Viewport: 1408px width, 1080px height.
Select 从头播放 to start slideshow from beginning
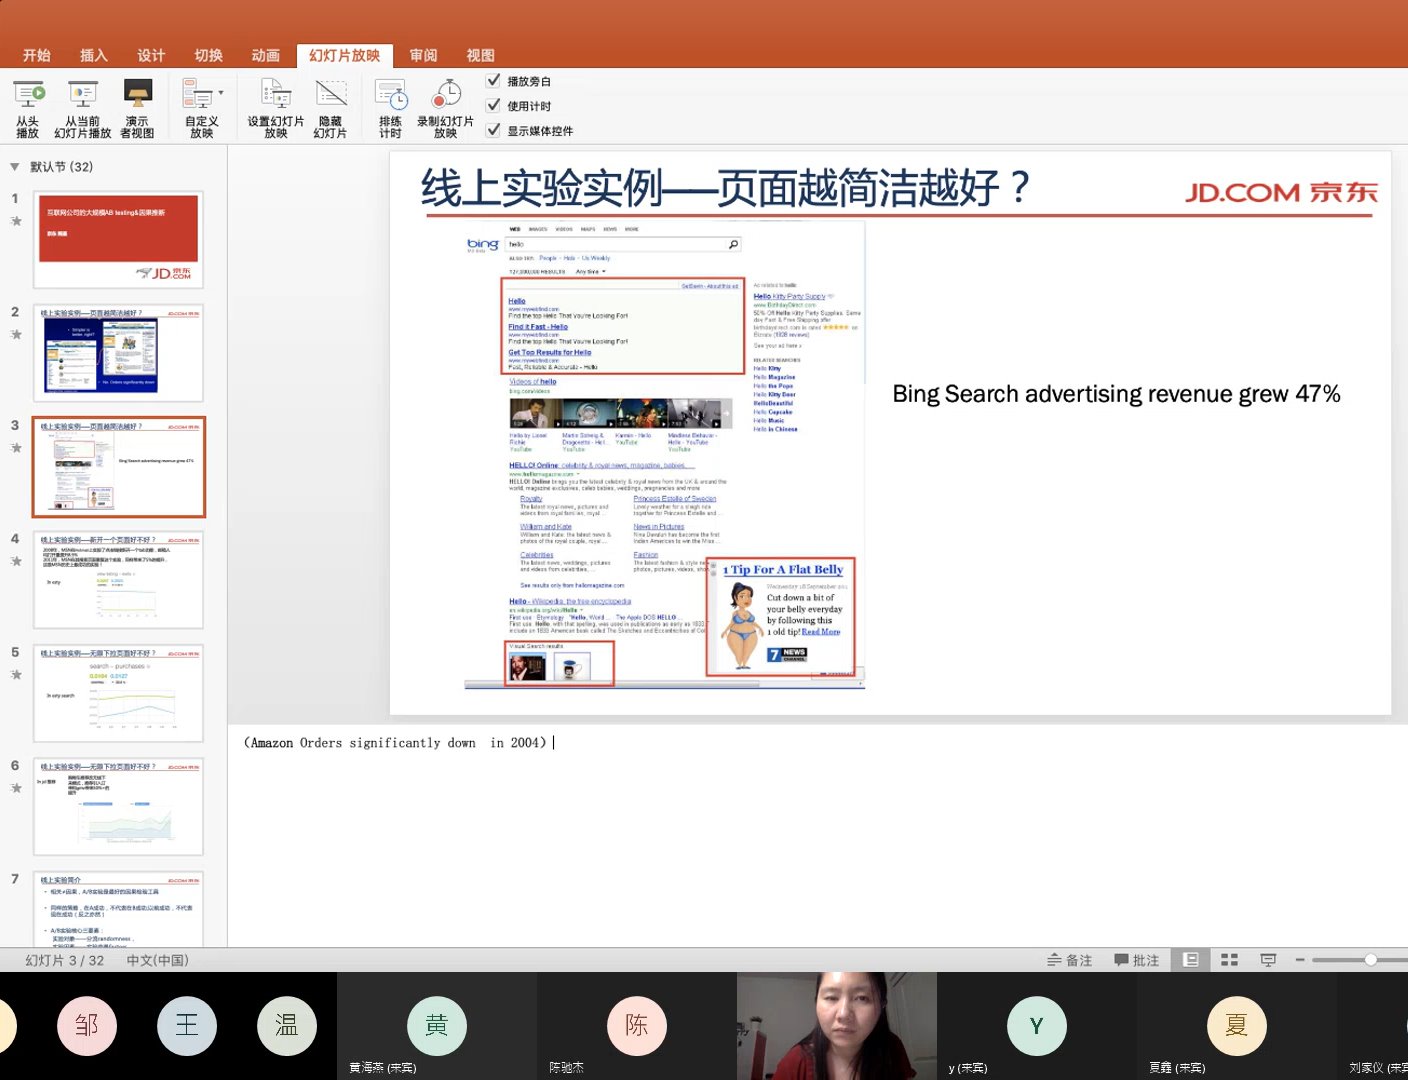(x=28, y=105)
